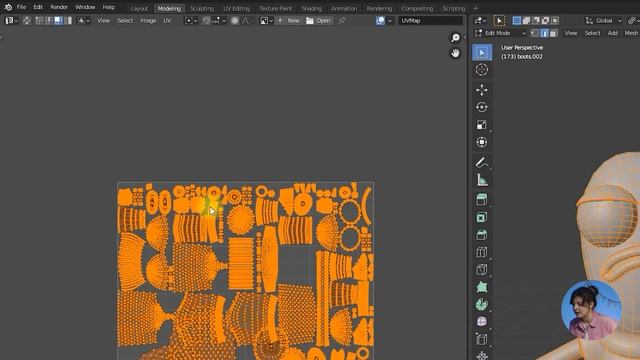The image size is (640, 360).
Task: Select the Bevel tool
Action: click(482, 234)
